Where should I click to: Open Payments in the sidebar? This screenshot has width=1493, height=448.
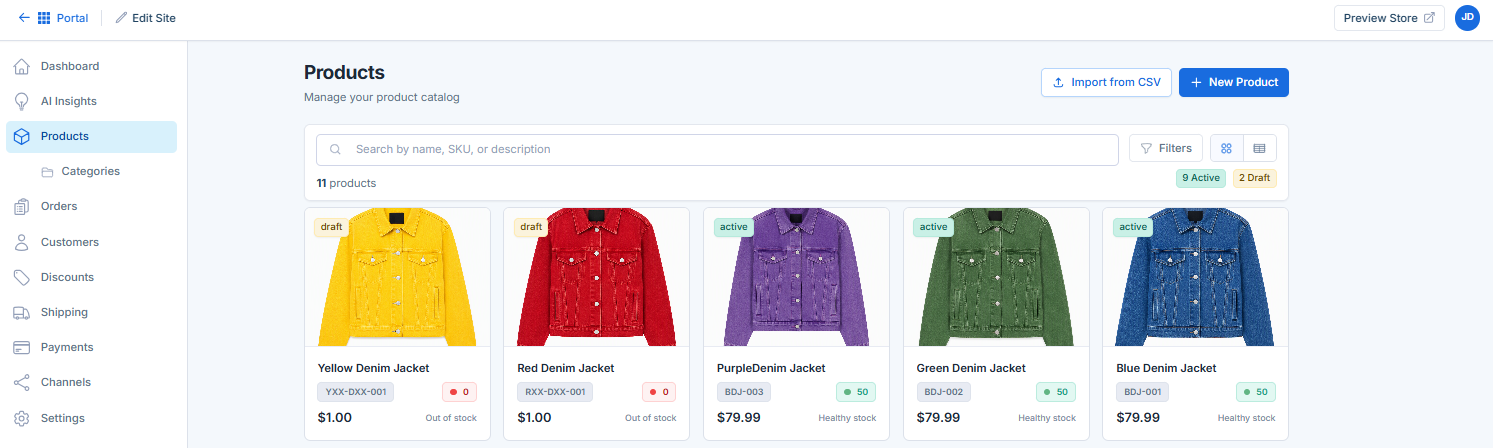(x=92, y=347)
